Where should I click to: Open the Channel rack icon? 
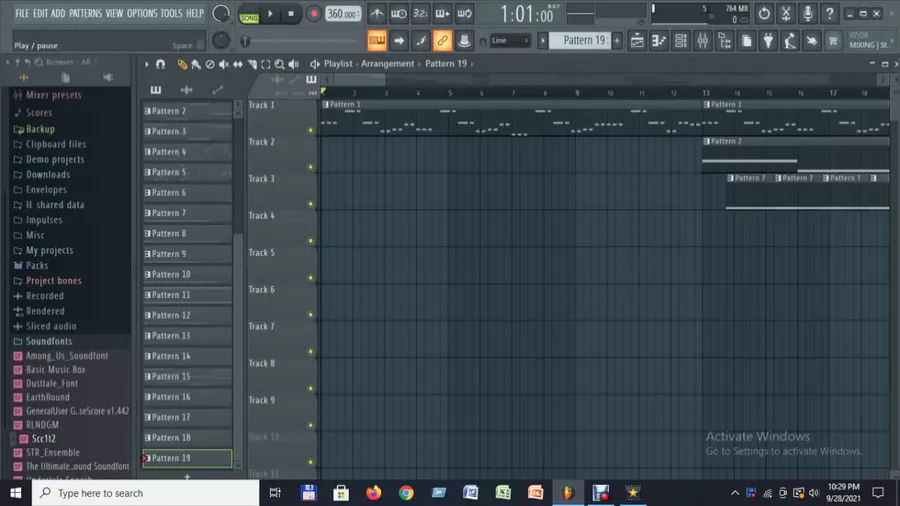coord(681,41)
